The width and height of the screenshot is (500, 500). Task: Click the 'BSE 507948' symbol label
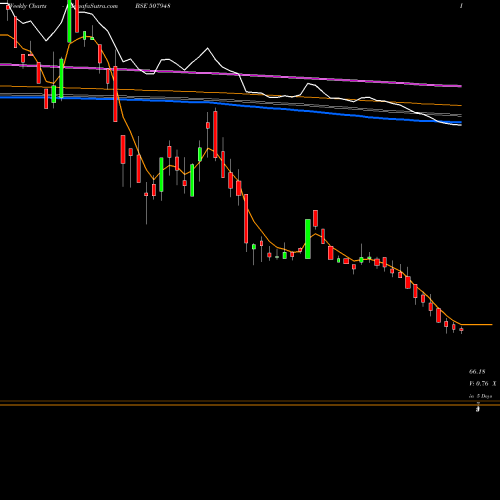click(x=154, y=6)
